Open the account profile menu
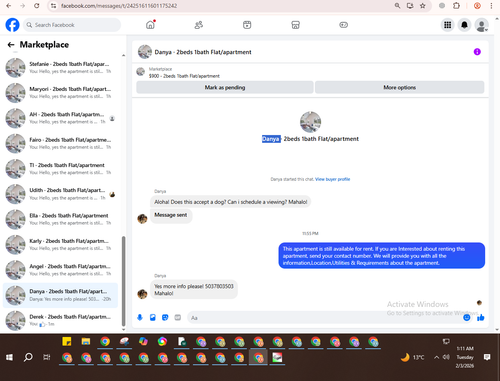The image size is (500, 381). click(481, 25)
